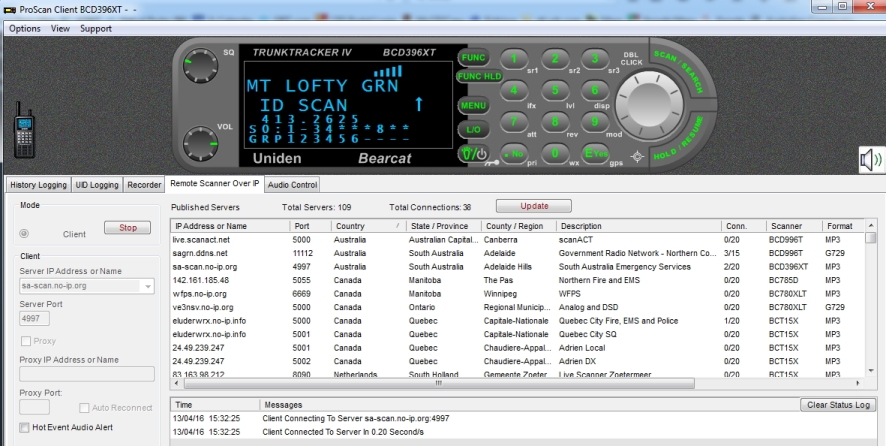Select the Client mode radio button

pyautogui.click(x=24, y=234)
